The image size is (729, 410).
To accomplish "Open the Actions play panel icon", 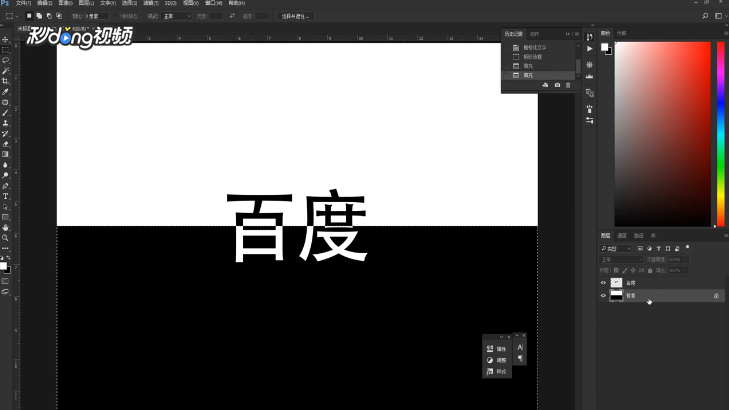I will click(x=590, y=49).
